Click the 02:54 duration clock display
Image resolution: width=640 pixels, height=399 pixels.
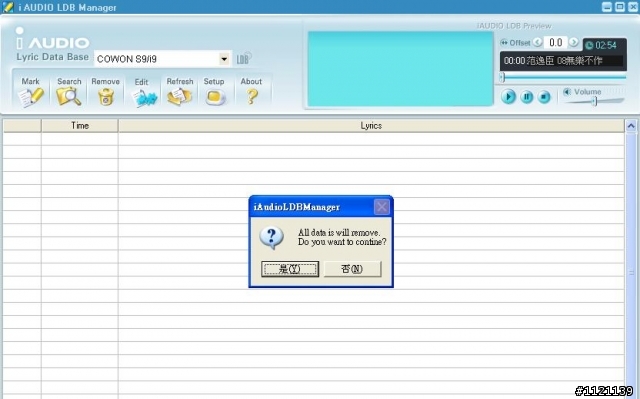pyautogui.click(x=601, y=45)
